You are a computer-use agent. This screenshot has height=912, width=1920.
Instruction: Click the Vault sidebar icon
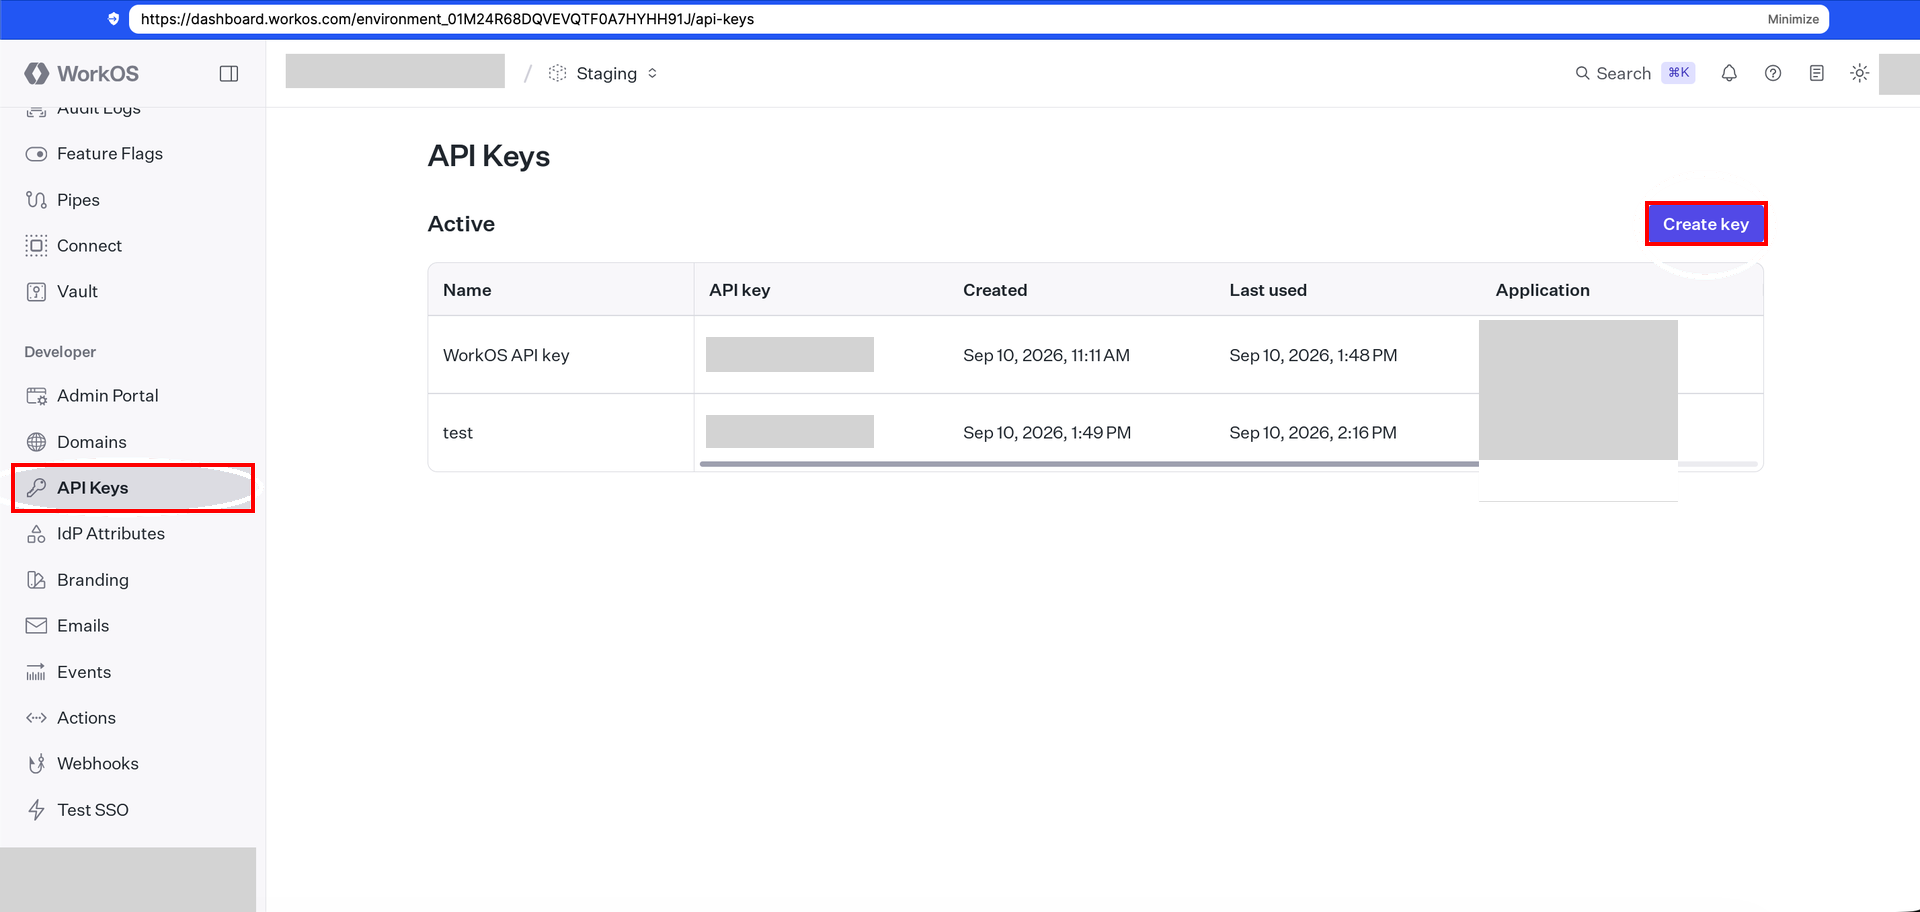(x=36, y=292)
